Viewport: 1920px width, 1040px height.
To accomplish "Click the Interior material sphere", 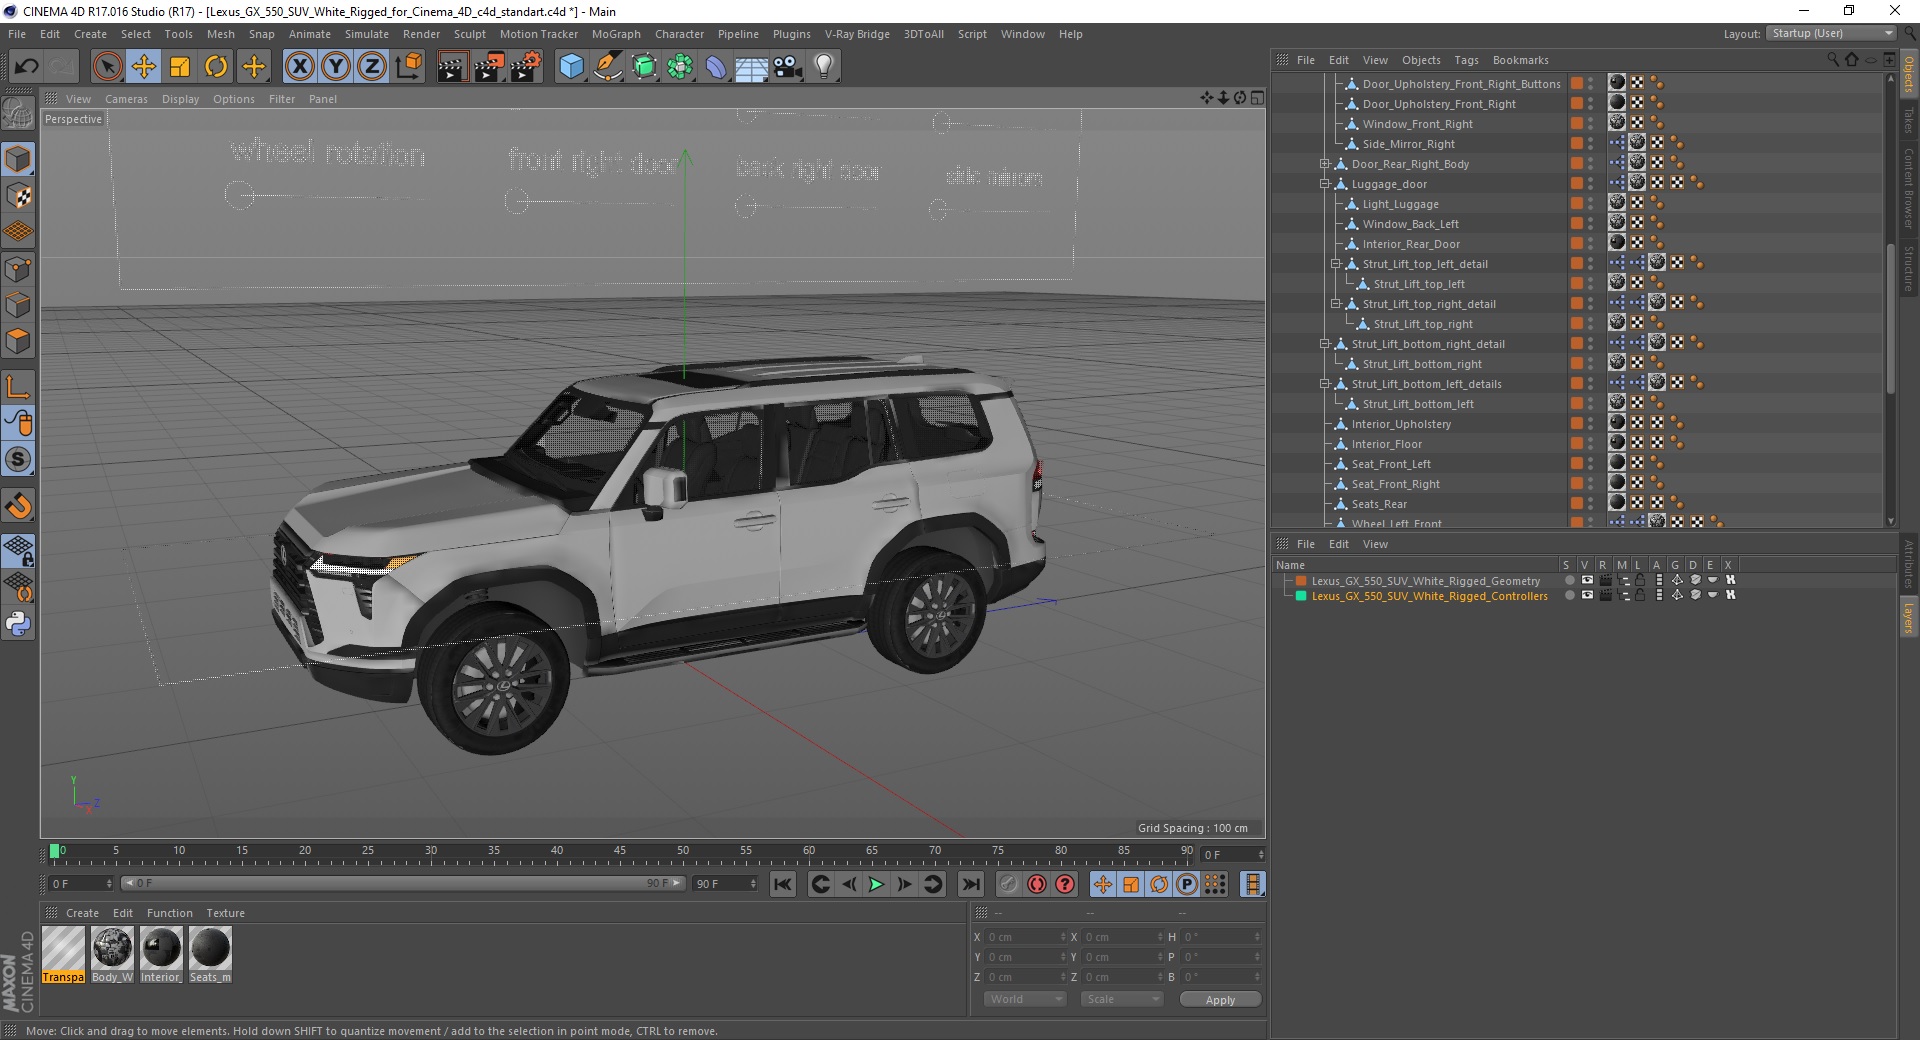I will [161, 947].
